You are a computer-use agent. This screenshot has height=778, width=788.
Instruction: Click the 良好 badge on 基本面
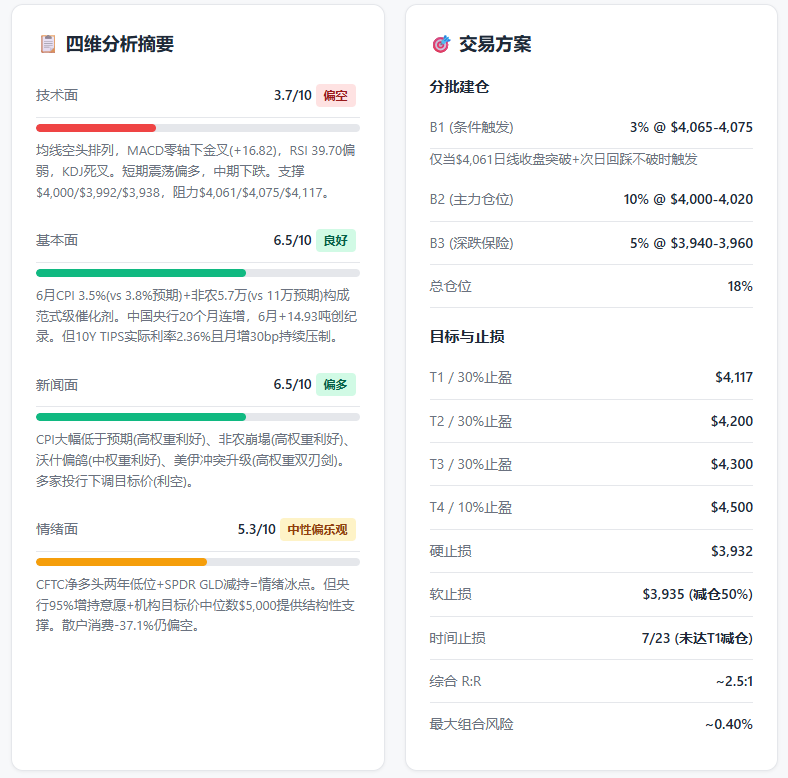(336, 240)
